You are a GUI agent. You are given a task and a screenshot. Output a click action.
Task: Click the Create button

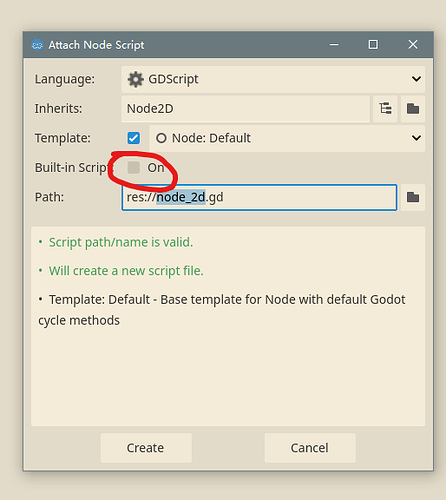click(x=146, y=448)
